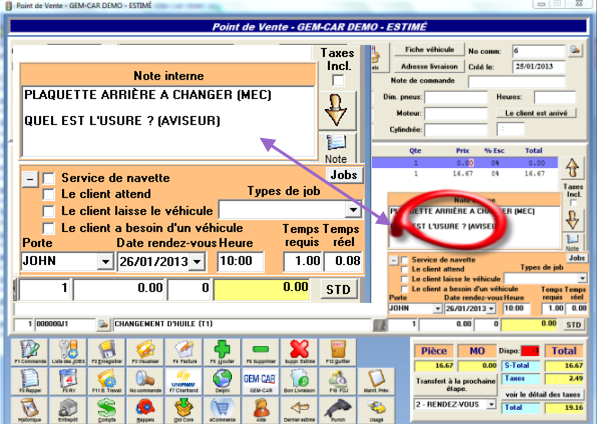Click the Note de commande input field
Viewport: 597px width, 424px height.
pyautogui.click(x=516, y=81)
